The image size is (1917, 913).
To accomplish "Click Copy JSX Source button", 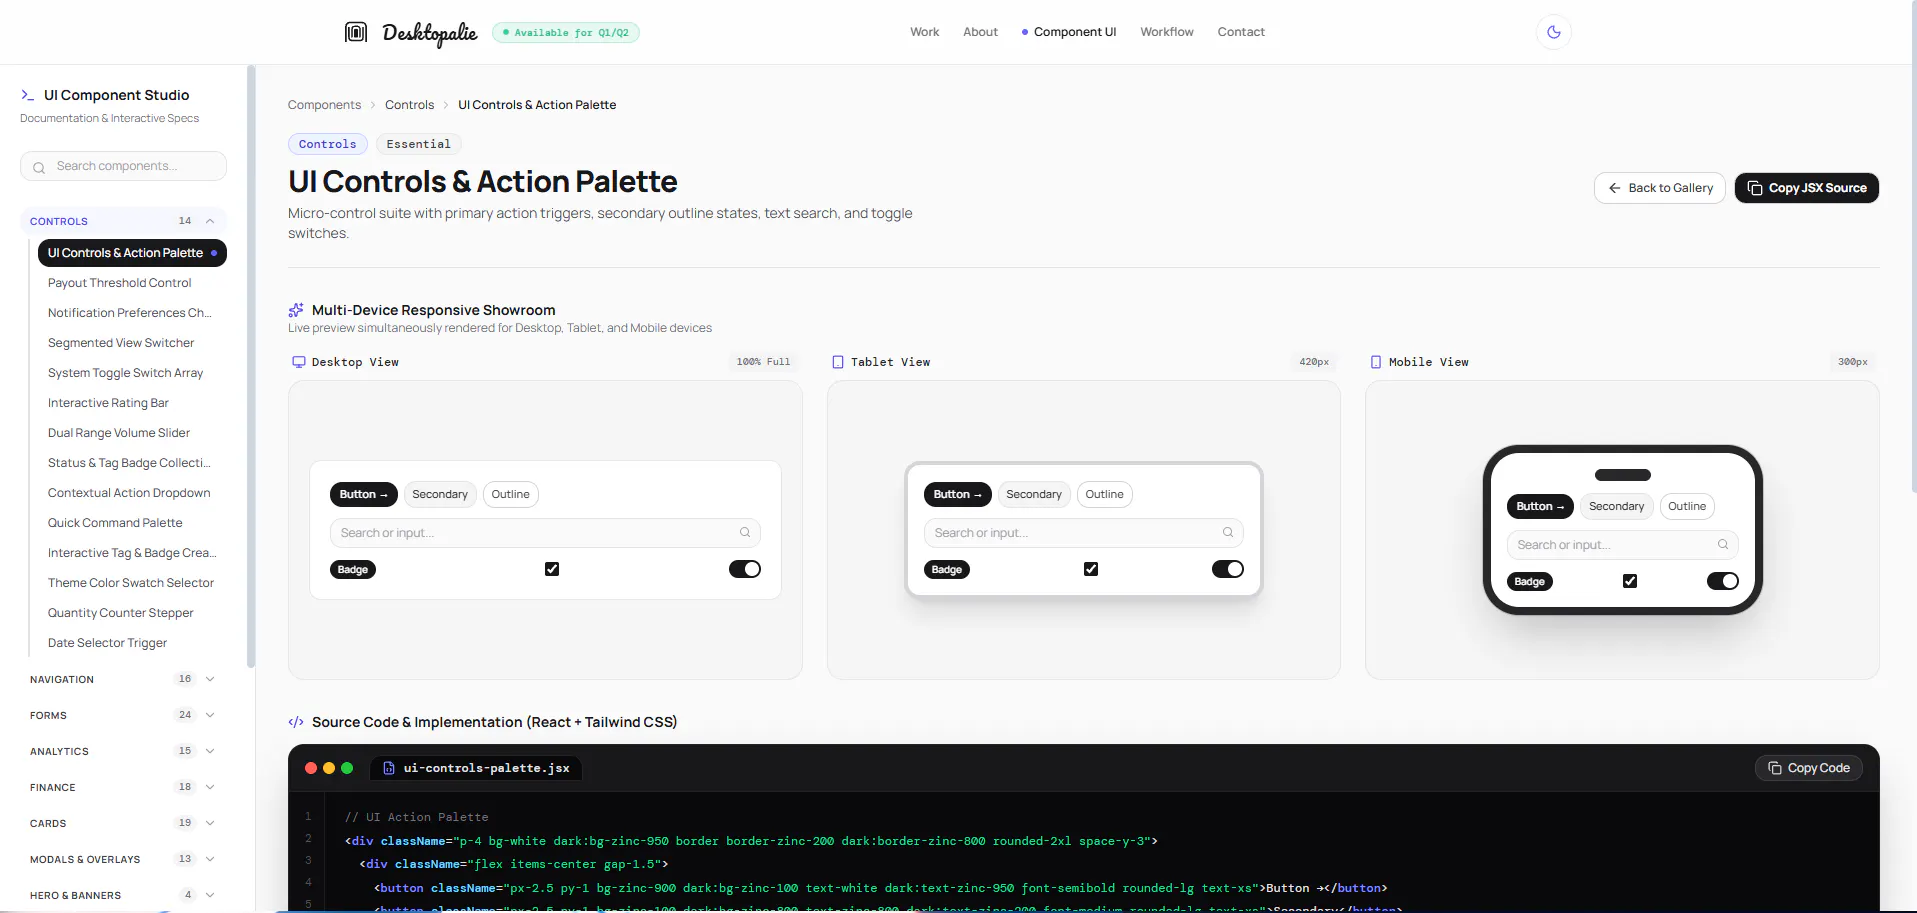I will [x=1807, y=188].
